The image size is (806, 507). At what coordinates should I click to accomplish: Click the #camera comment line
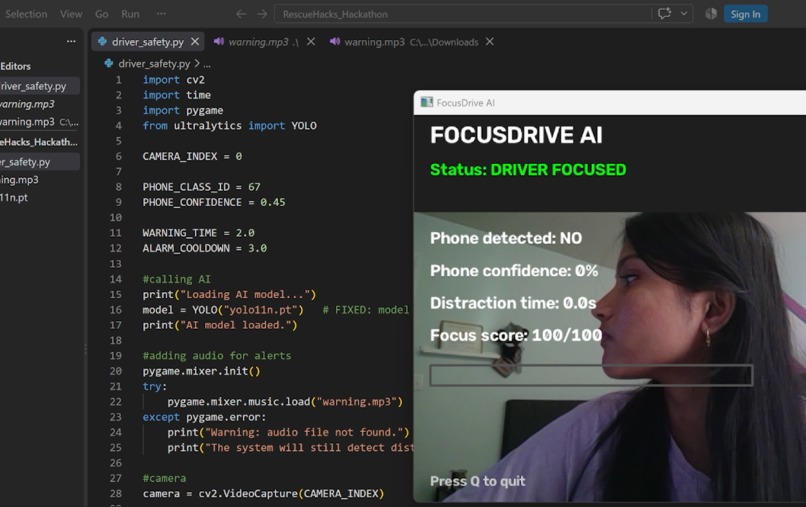point(164,478)
